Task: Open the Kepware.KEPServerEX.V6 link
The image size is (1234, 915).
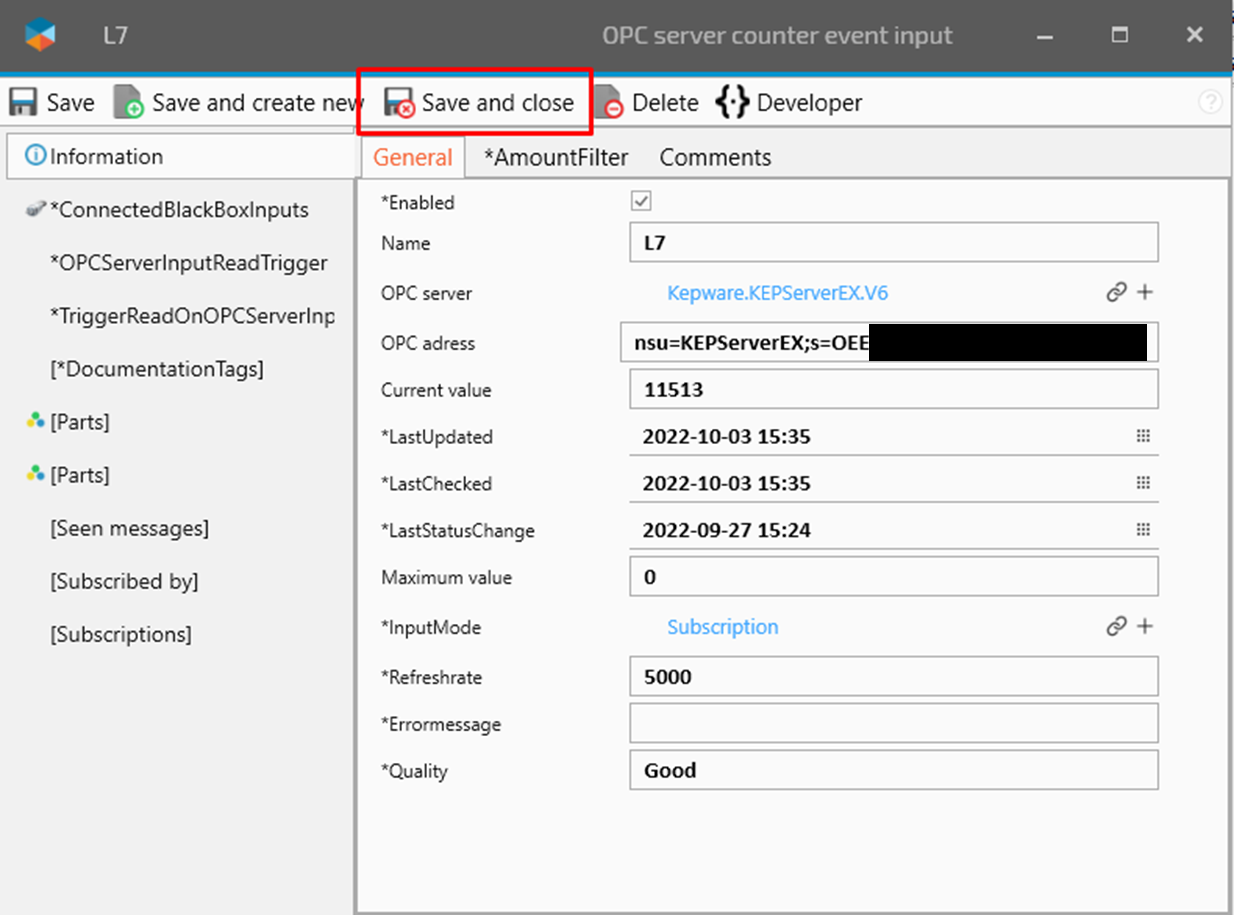Action: 777,293
